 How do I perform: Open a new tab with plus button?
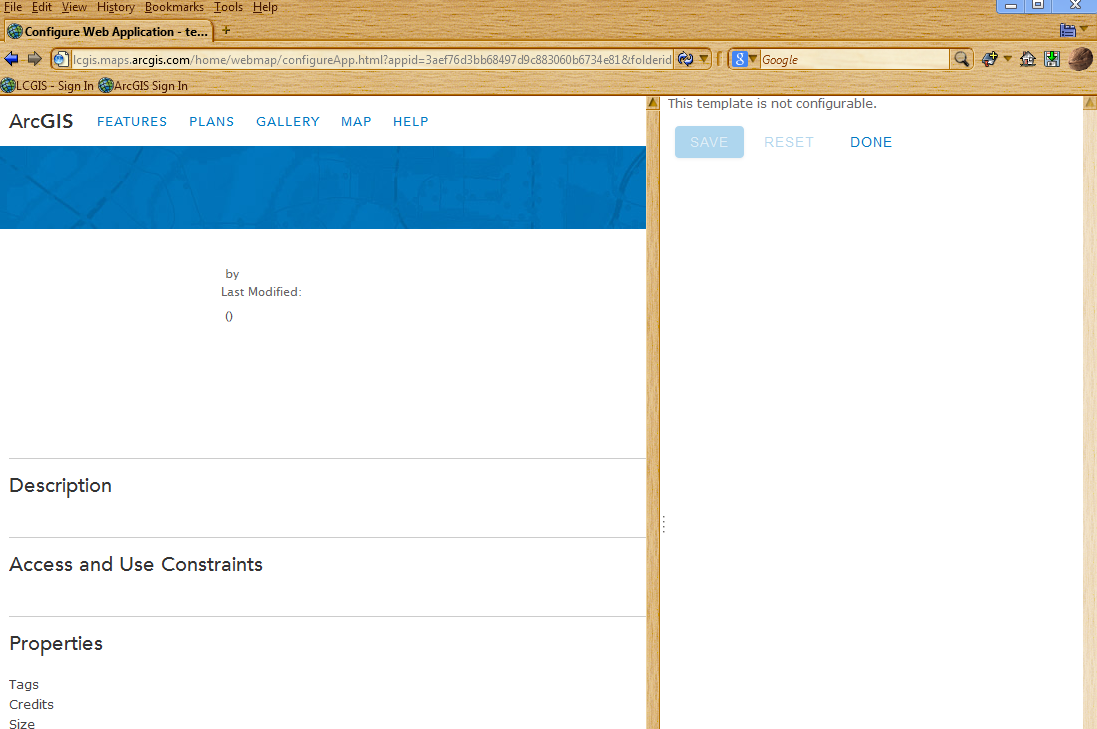(x=226, y=30)
